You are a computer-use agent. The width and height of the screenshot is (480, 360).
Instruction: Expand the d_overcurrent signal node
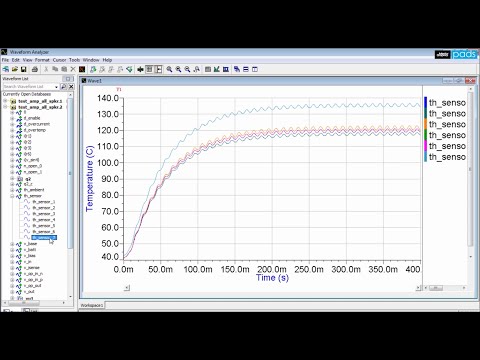point(12,124)
